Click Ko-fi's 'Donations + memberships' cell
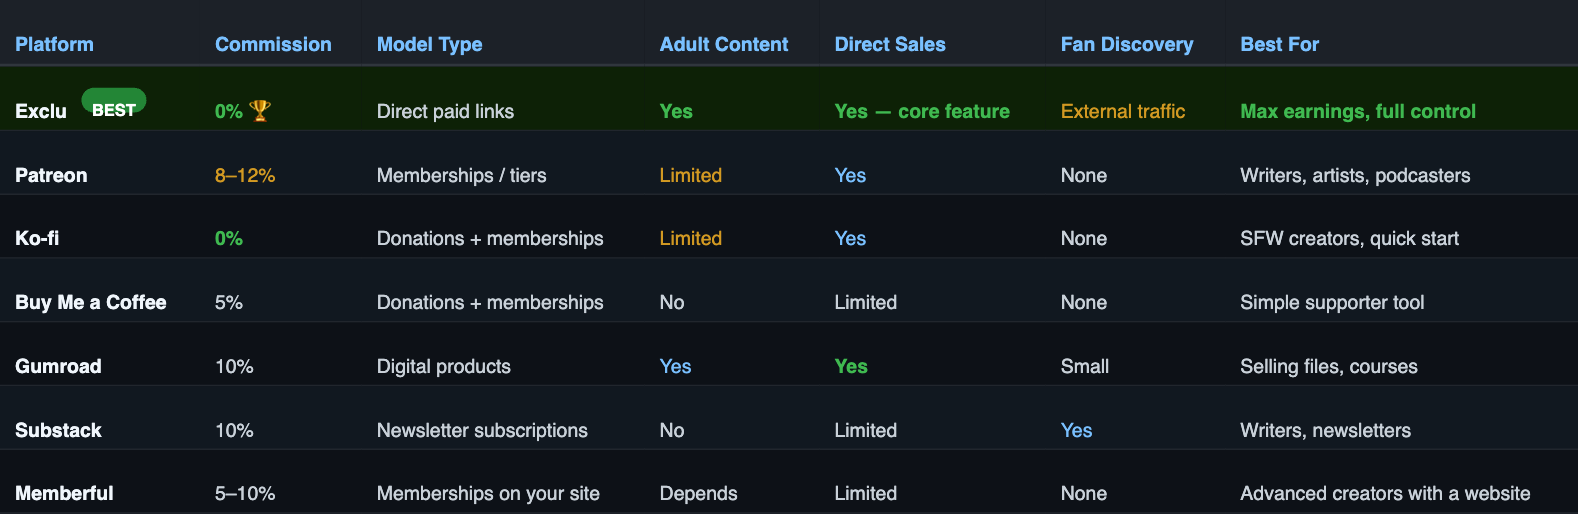The width and height of the screenshot is (1578, 514). click(x=490, y=238)
